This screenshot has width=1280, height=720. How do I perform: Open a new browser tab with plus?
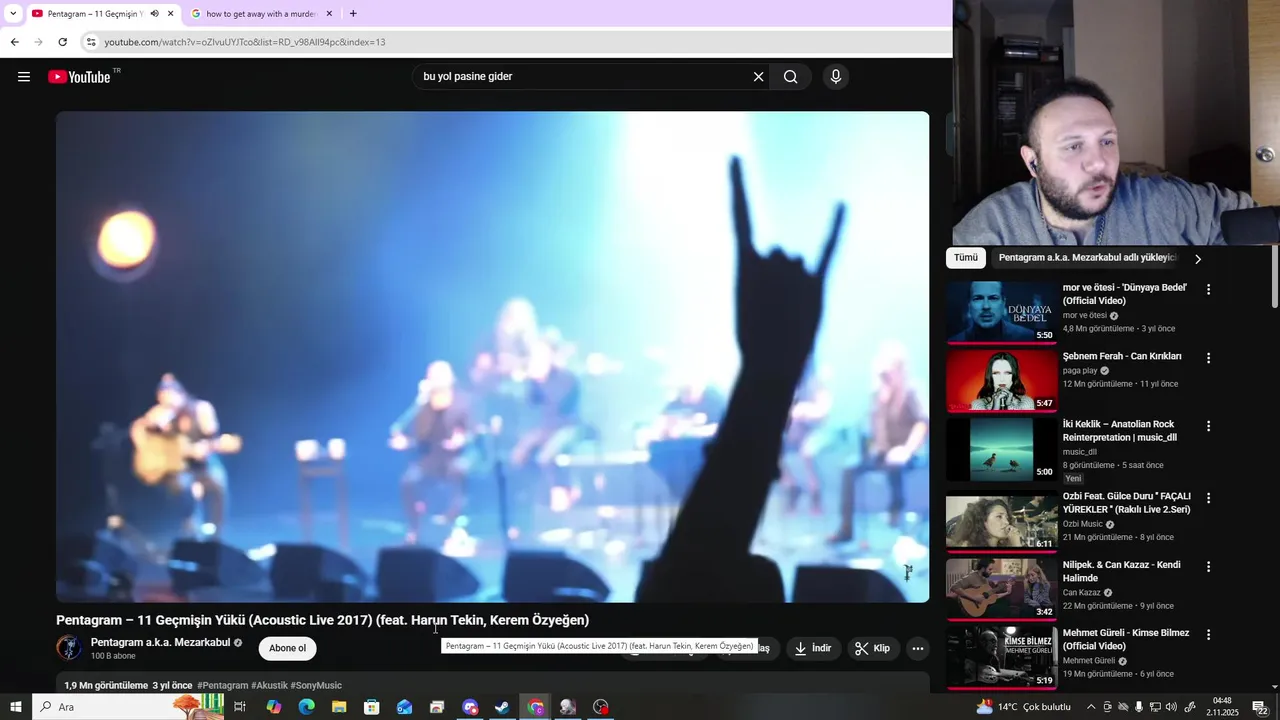pyautogui.click(x=353, y=14)
